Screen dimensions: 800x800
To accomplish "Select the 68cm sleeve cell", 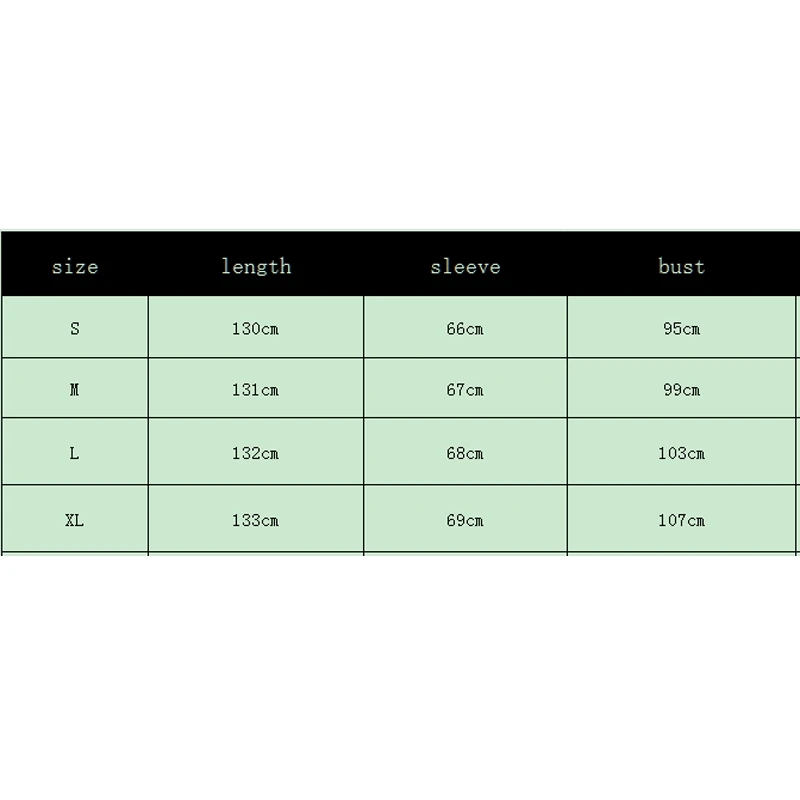I will pyautogui.click(x=465, y=453).
